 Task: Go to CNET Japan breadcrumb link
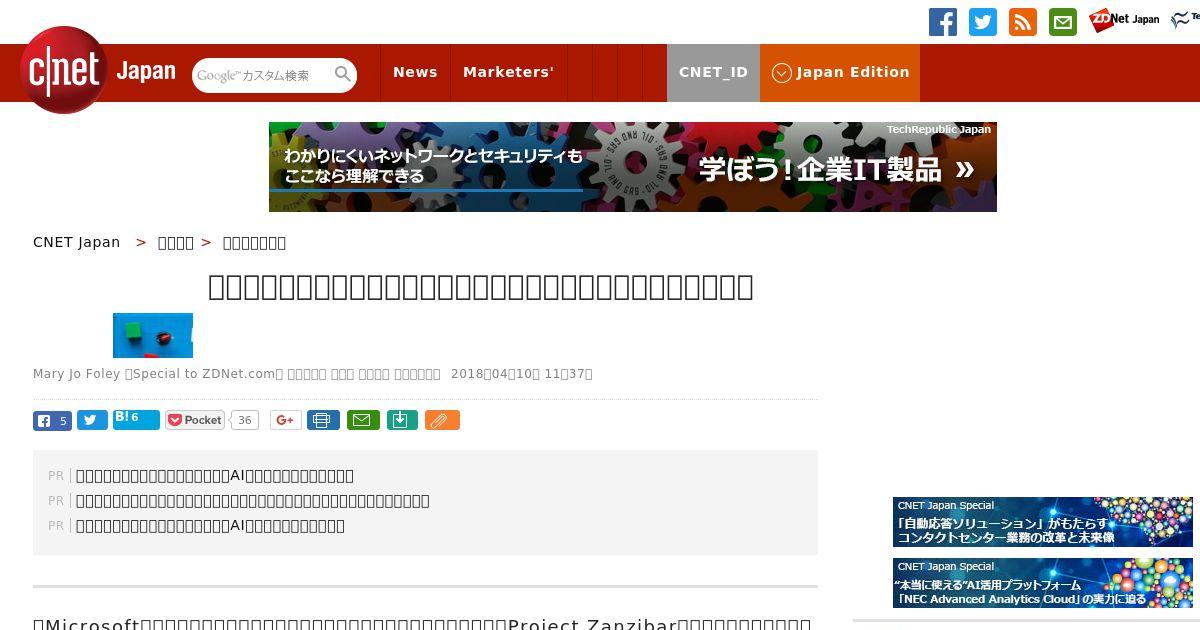[x=76, y=242]
